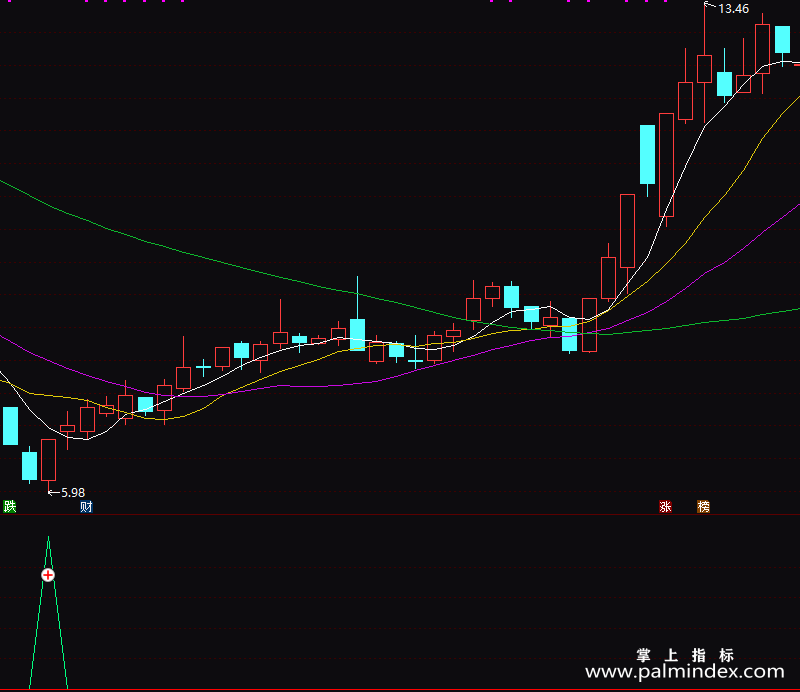The width and height of the screenshot is (800, 692).
Task: Click the green spike in the indicator panel
Action: click(x=48, y=612)
